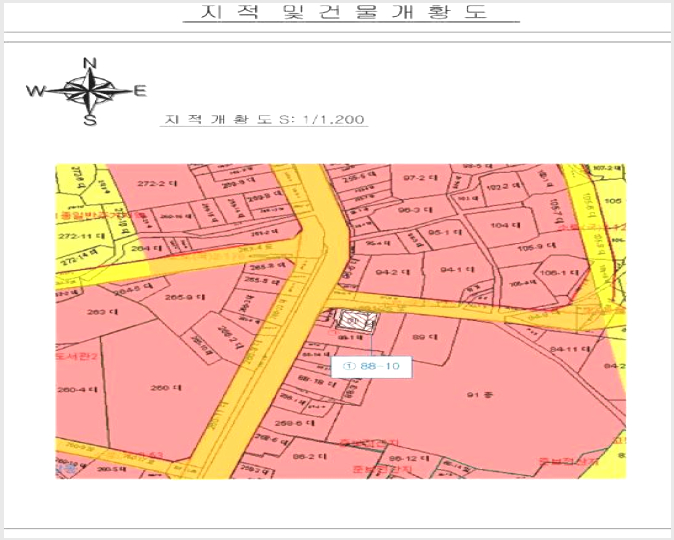674x540 pixels.
Task: Select parcel 94-2 대
Action: [392, 272]
